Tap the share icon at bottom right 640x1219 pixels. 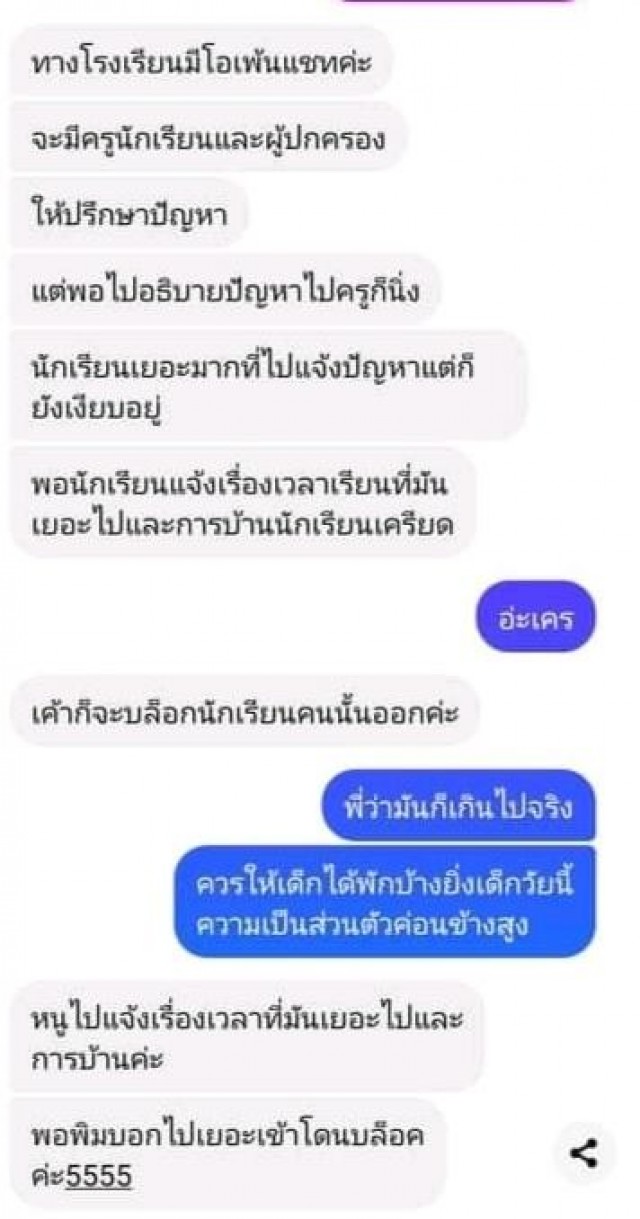(584, 1153)
